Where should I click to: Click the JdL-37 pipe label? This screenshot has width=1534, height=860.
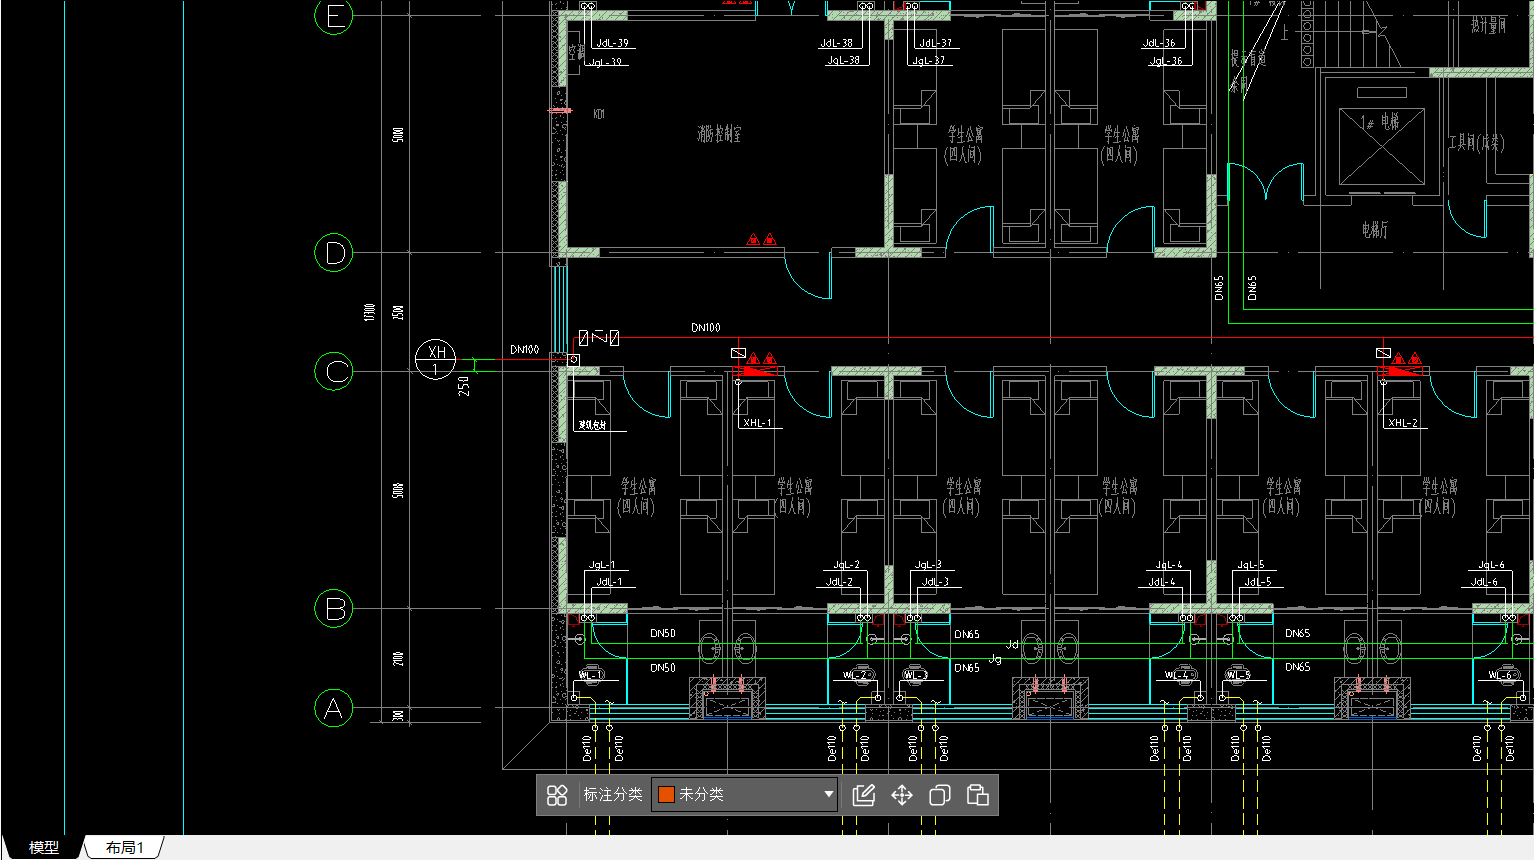(935, 44)
